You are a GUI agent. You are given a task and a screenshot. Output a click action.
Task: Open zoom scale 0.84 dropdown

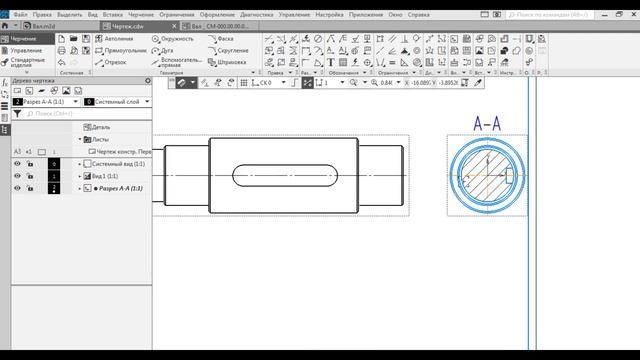tap(398, 83)
